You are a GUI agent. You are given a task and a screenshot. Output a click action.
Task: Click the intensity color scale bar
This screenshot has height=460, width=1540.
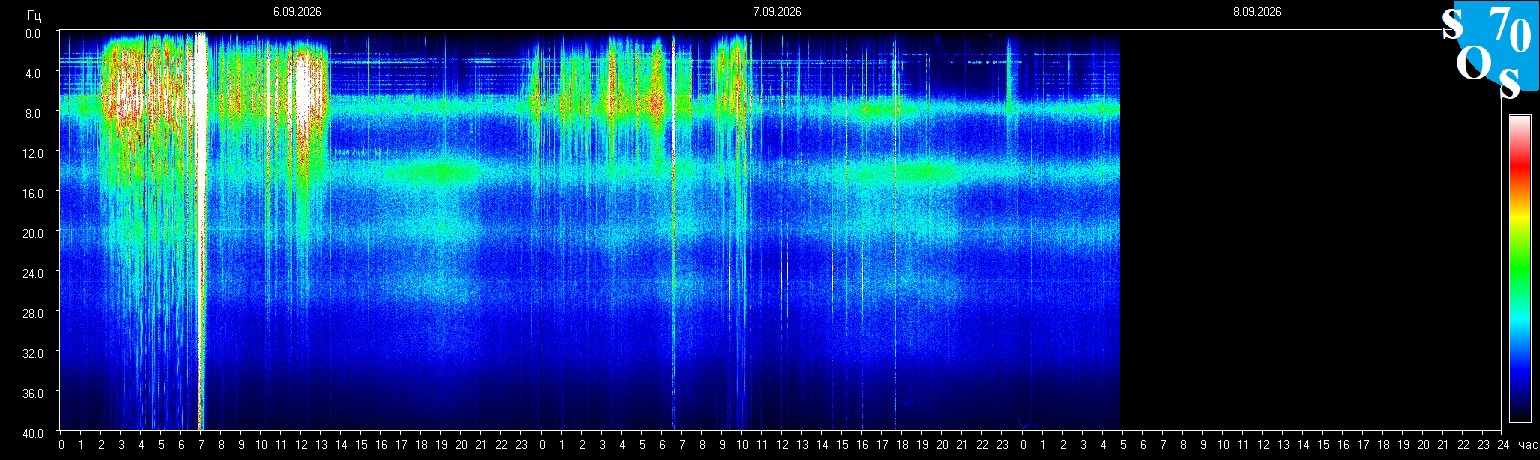(x=1519, y=268)
